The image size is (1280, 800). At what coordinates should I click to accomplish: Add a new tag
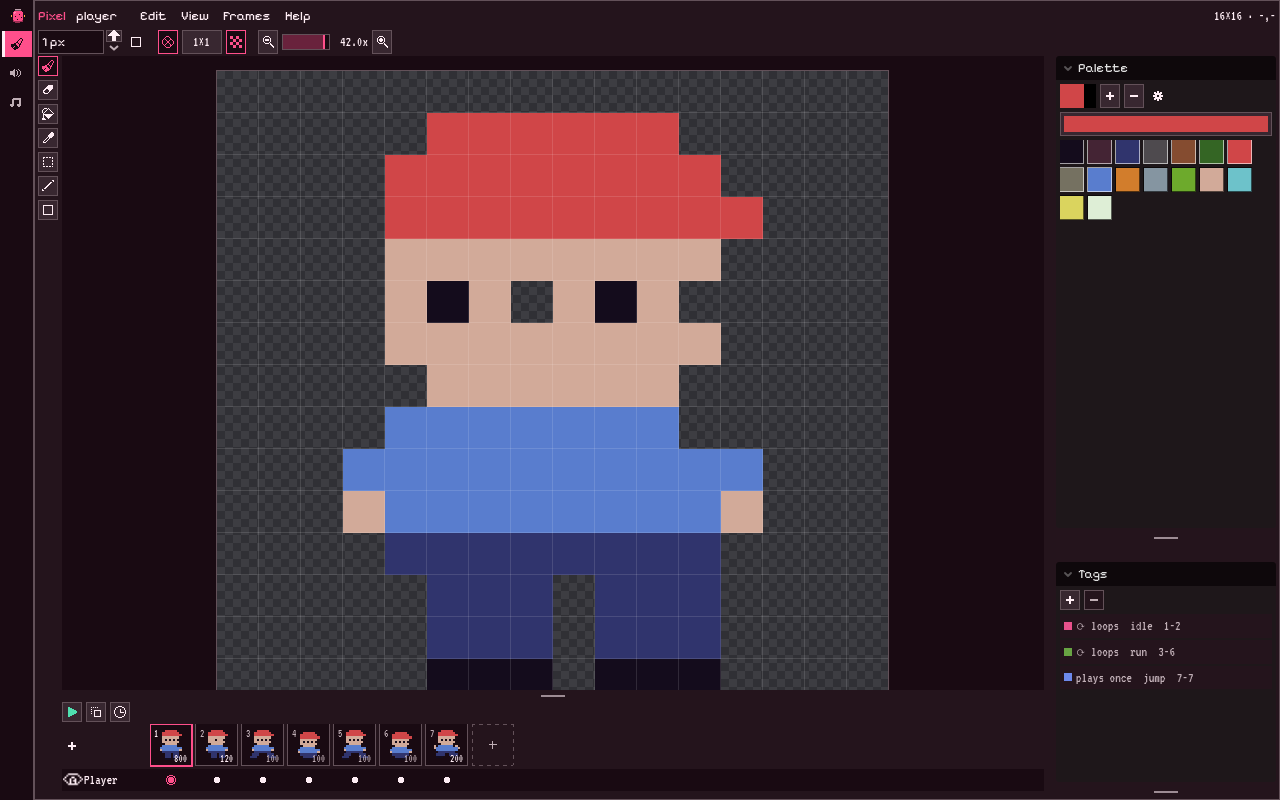1070,600
